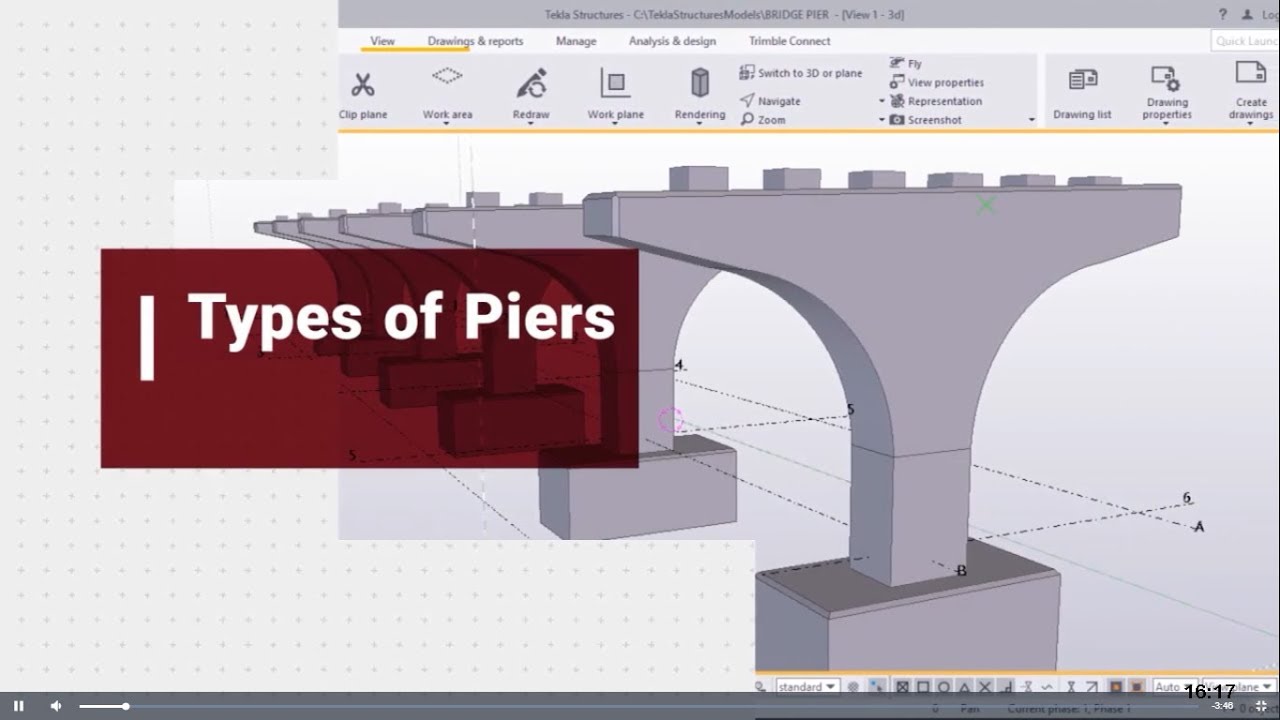The height and width of the screenshot is (720, 1280).
Task: Click the Work plane icon
Action: point(614,83)
